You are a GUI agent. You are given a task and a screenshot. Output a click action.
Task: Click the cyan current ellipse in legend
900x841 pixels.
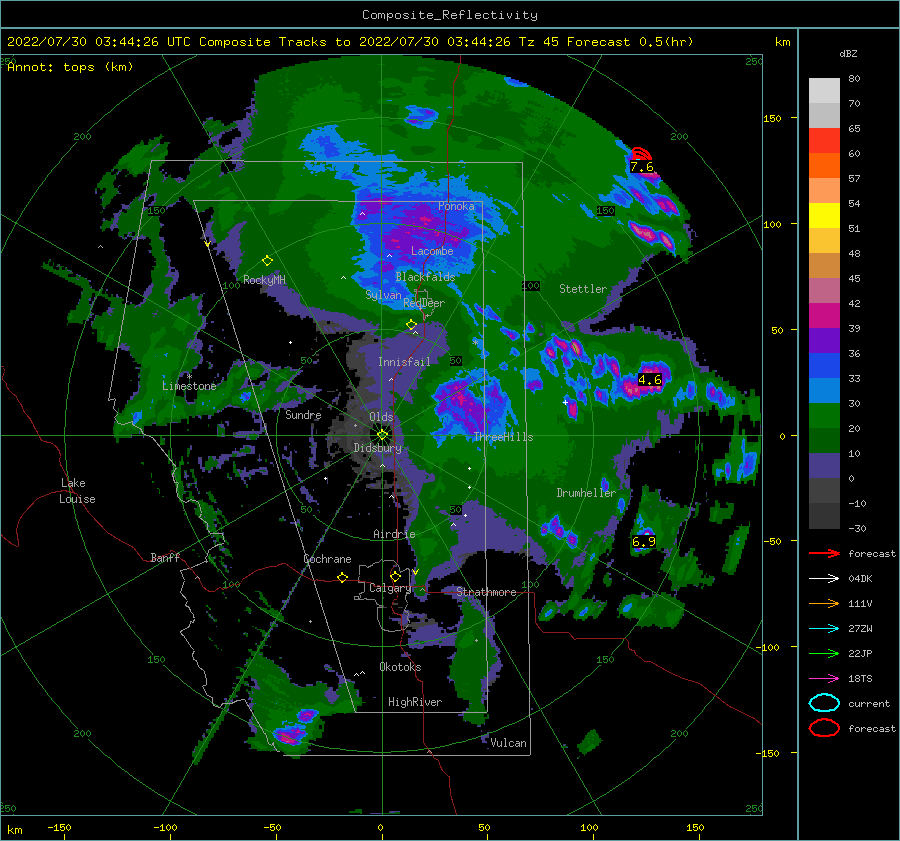(824, 703)
